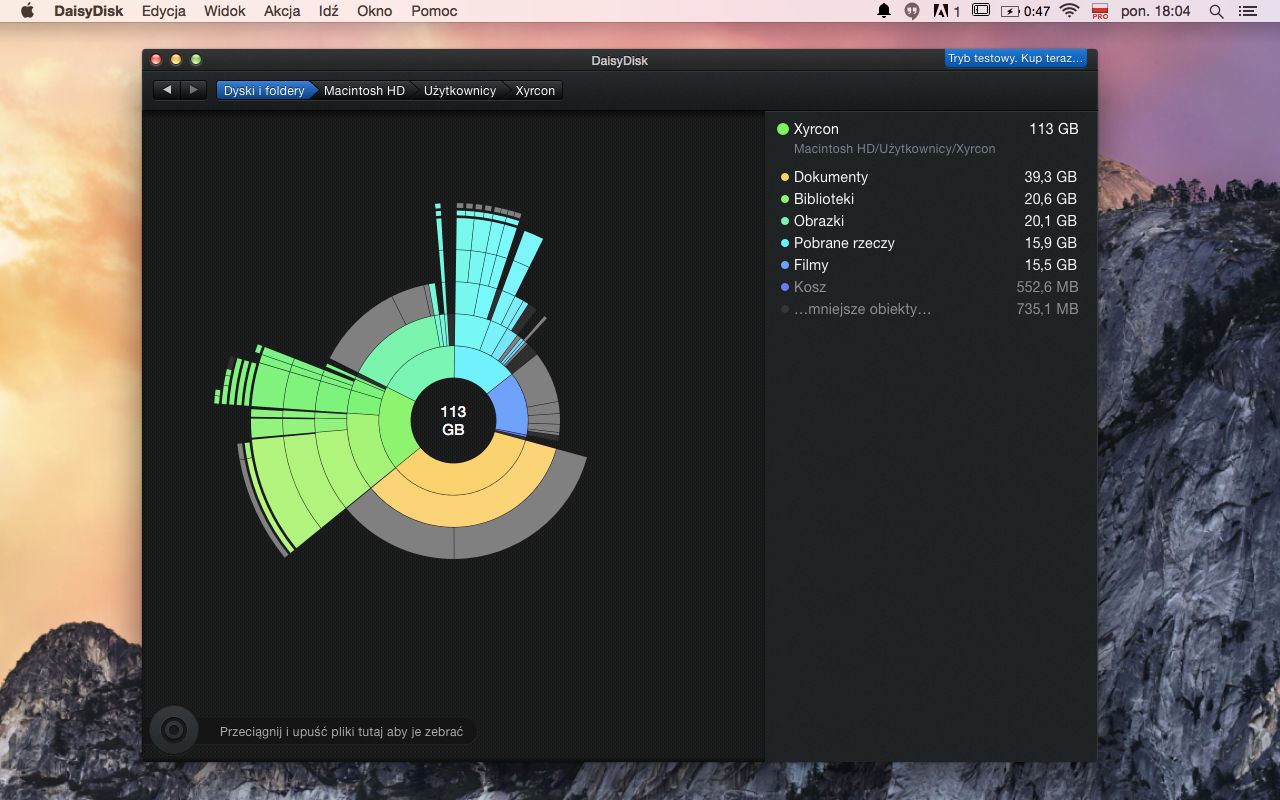1280x800 pixels.
Task: Open the DaisyDisk application menu
Action: pyautogui.click(x=88, y=11)
